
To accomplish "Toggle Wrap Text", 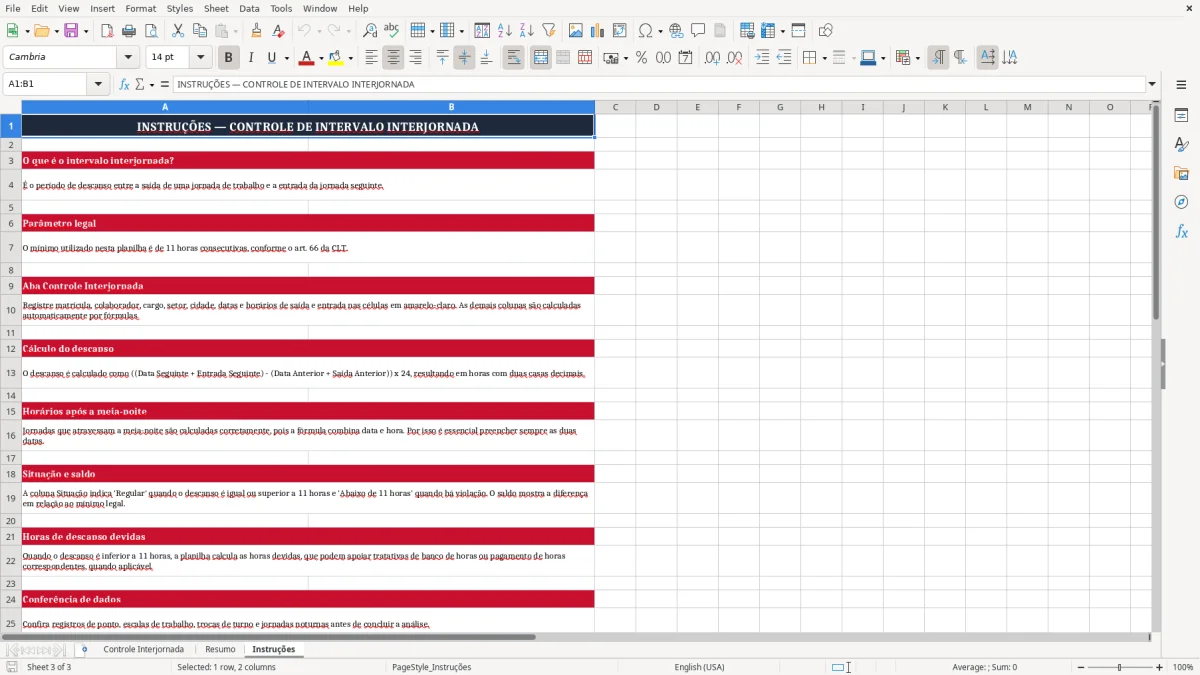I will [513, 58].
